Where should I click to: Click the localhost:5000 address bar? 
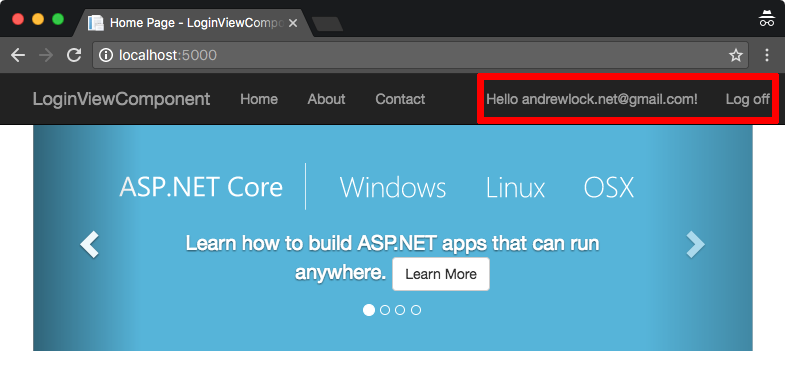(421, 55)
